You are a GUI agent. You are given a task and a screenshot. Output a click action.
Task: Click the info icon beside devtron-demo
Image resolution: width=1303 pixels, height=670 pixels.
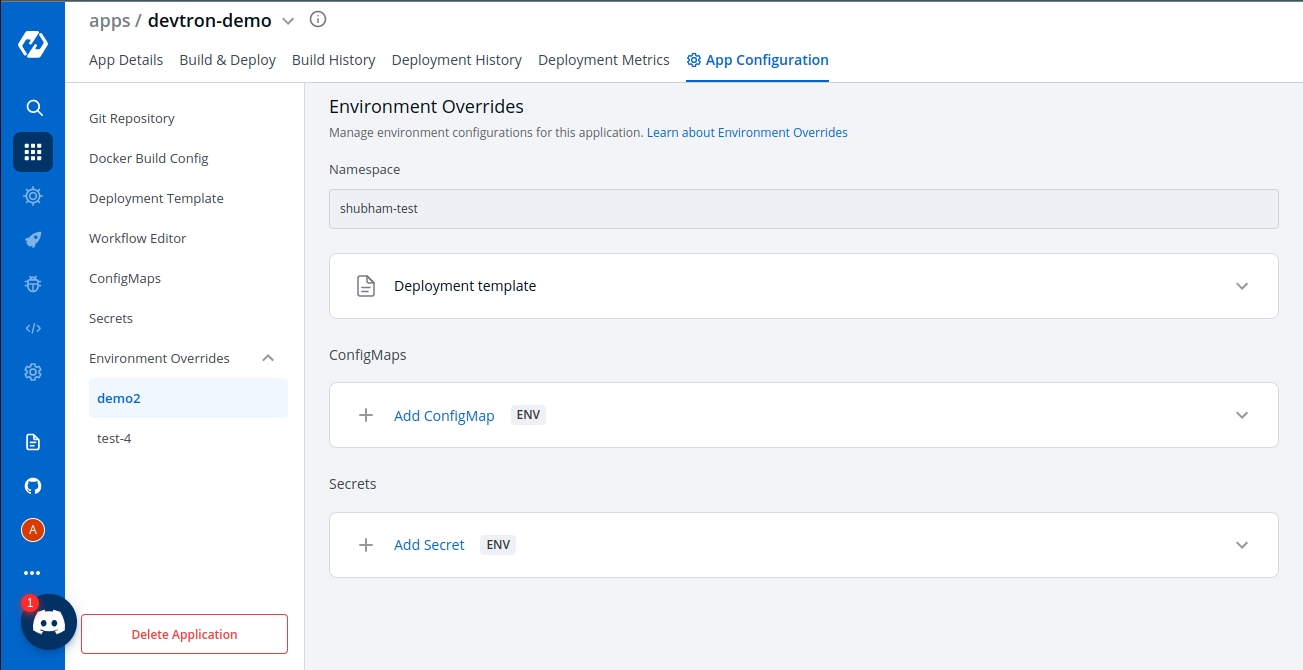point(318,19)
